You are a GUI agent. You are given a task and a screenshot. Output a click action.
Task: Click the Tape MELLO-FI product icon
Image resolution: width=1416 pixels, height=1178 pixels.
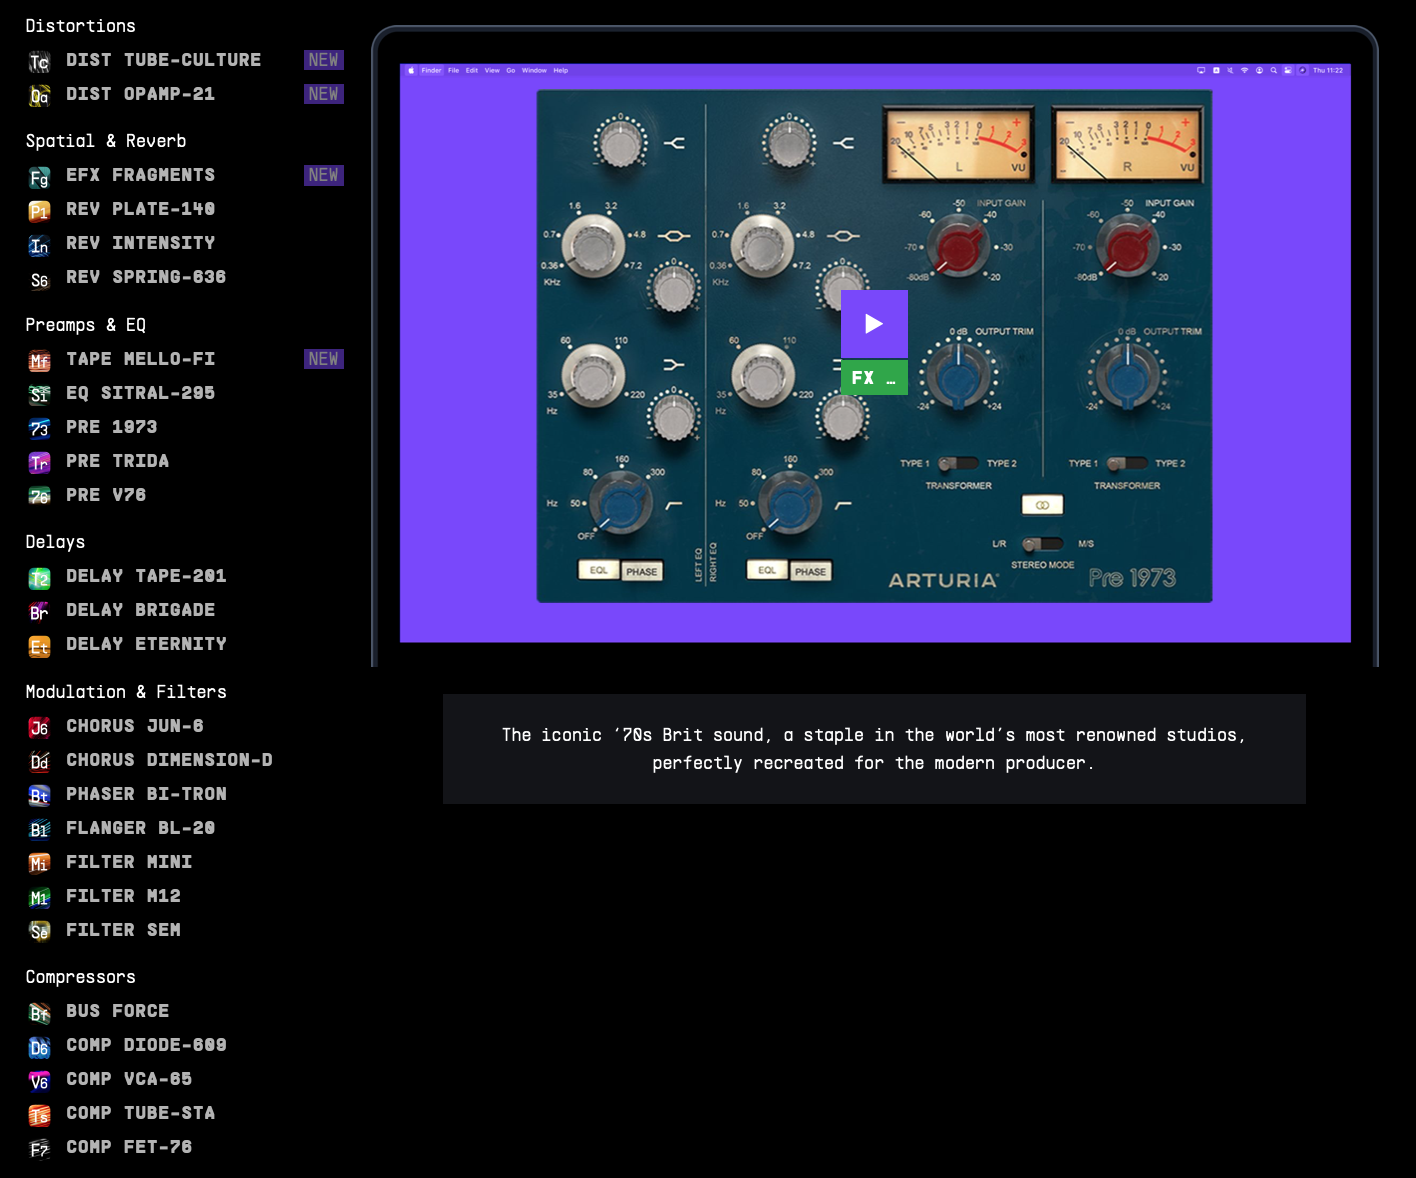pos(39,361)
